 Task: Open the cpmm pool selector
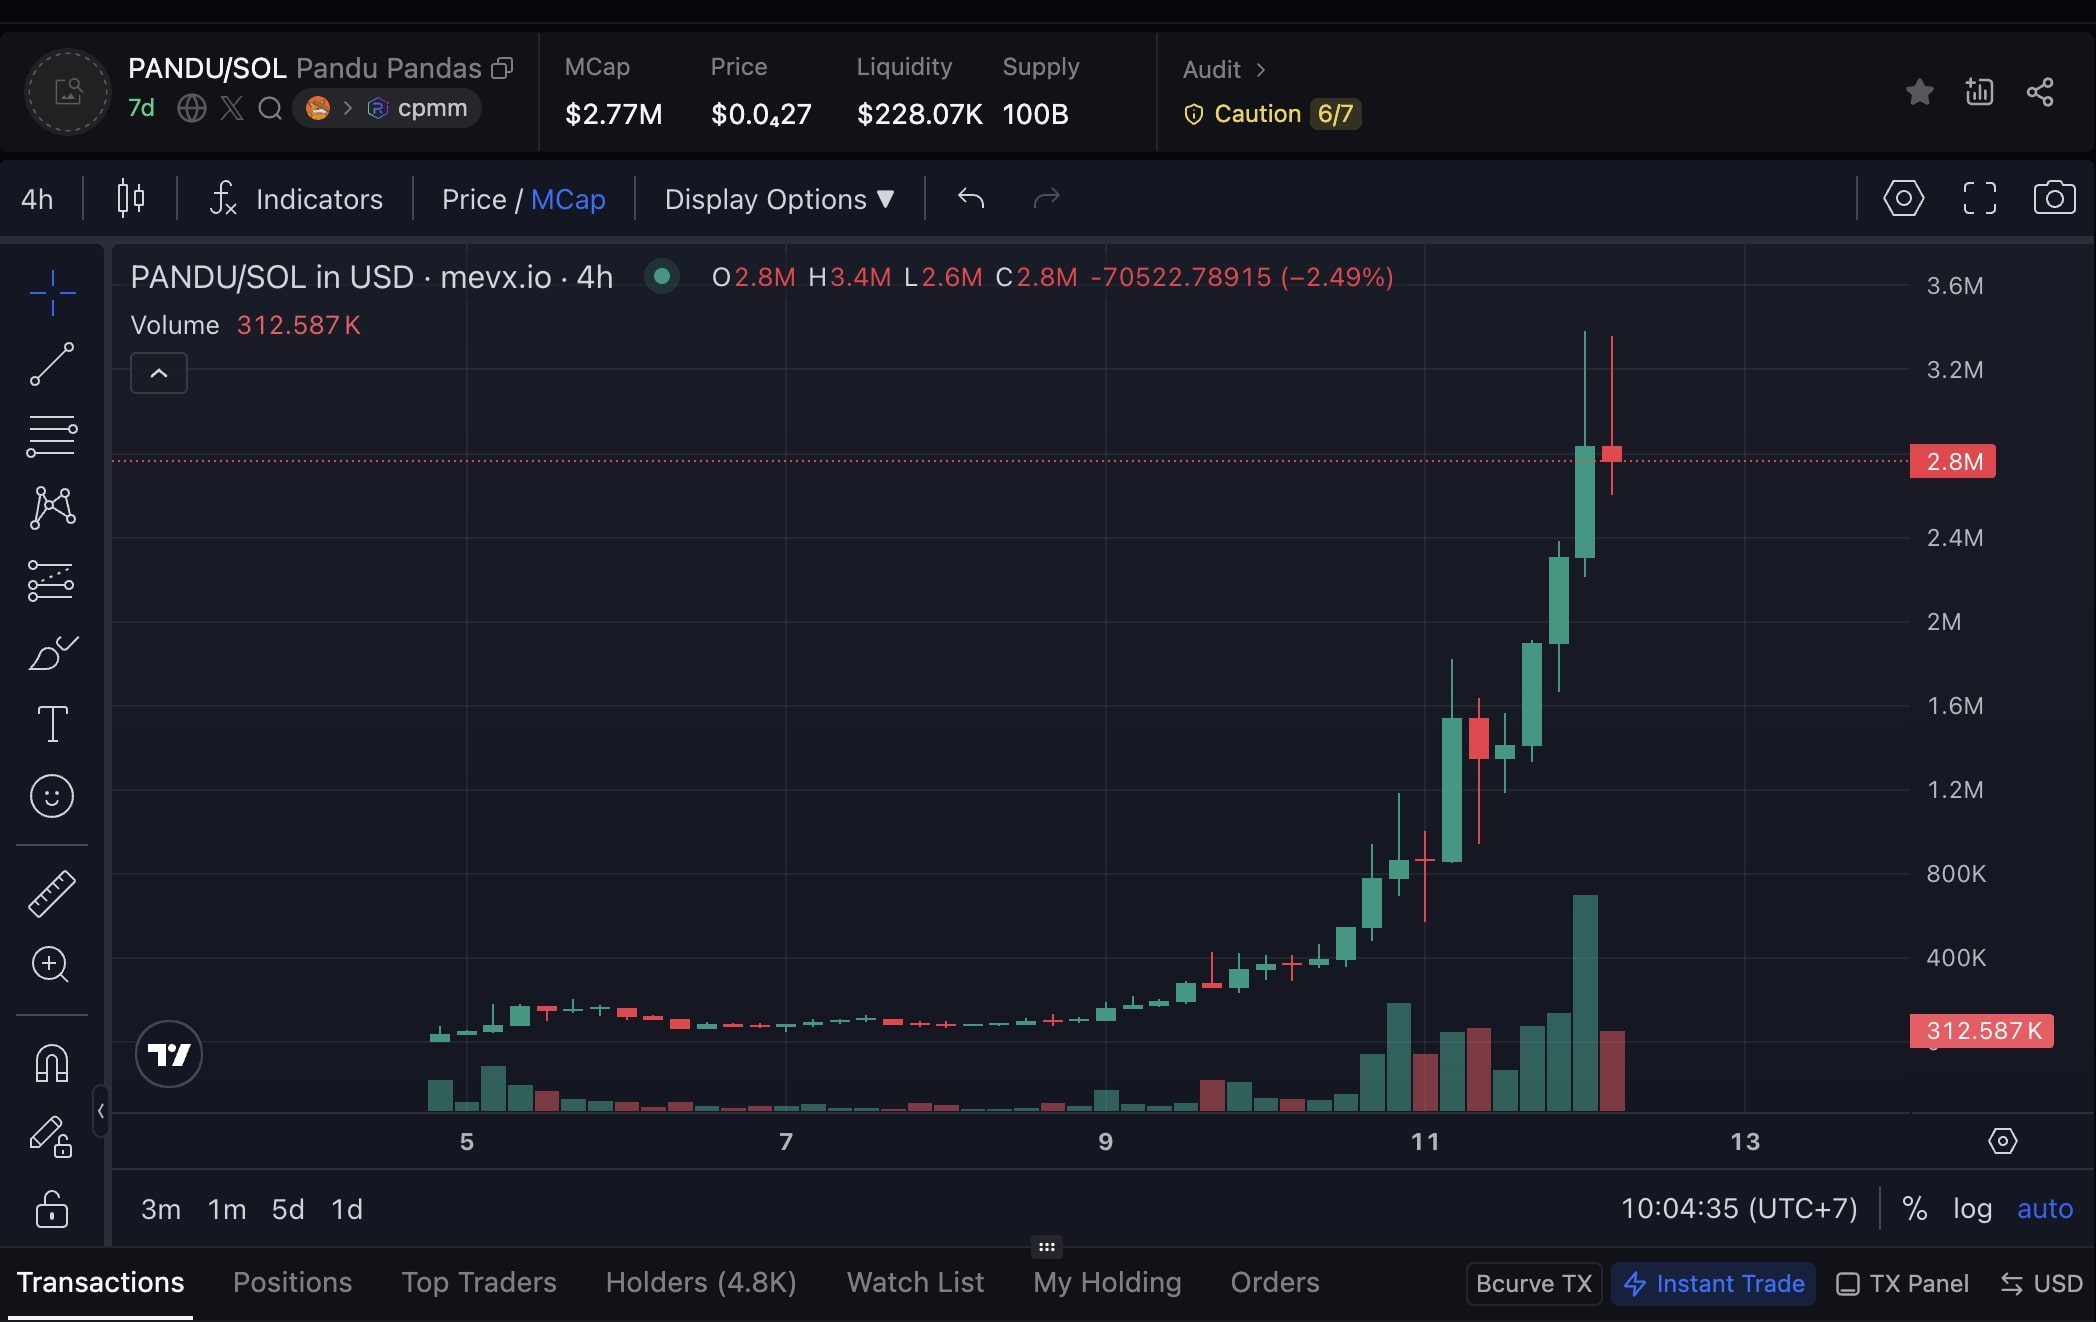click(387, 108)
